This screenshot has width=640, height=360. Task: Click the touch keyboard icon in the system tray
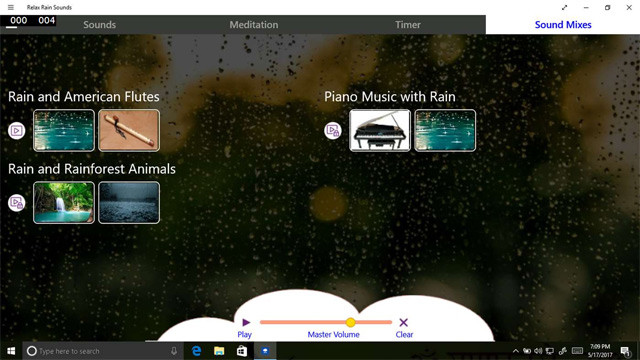[x=578, y=351]
